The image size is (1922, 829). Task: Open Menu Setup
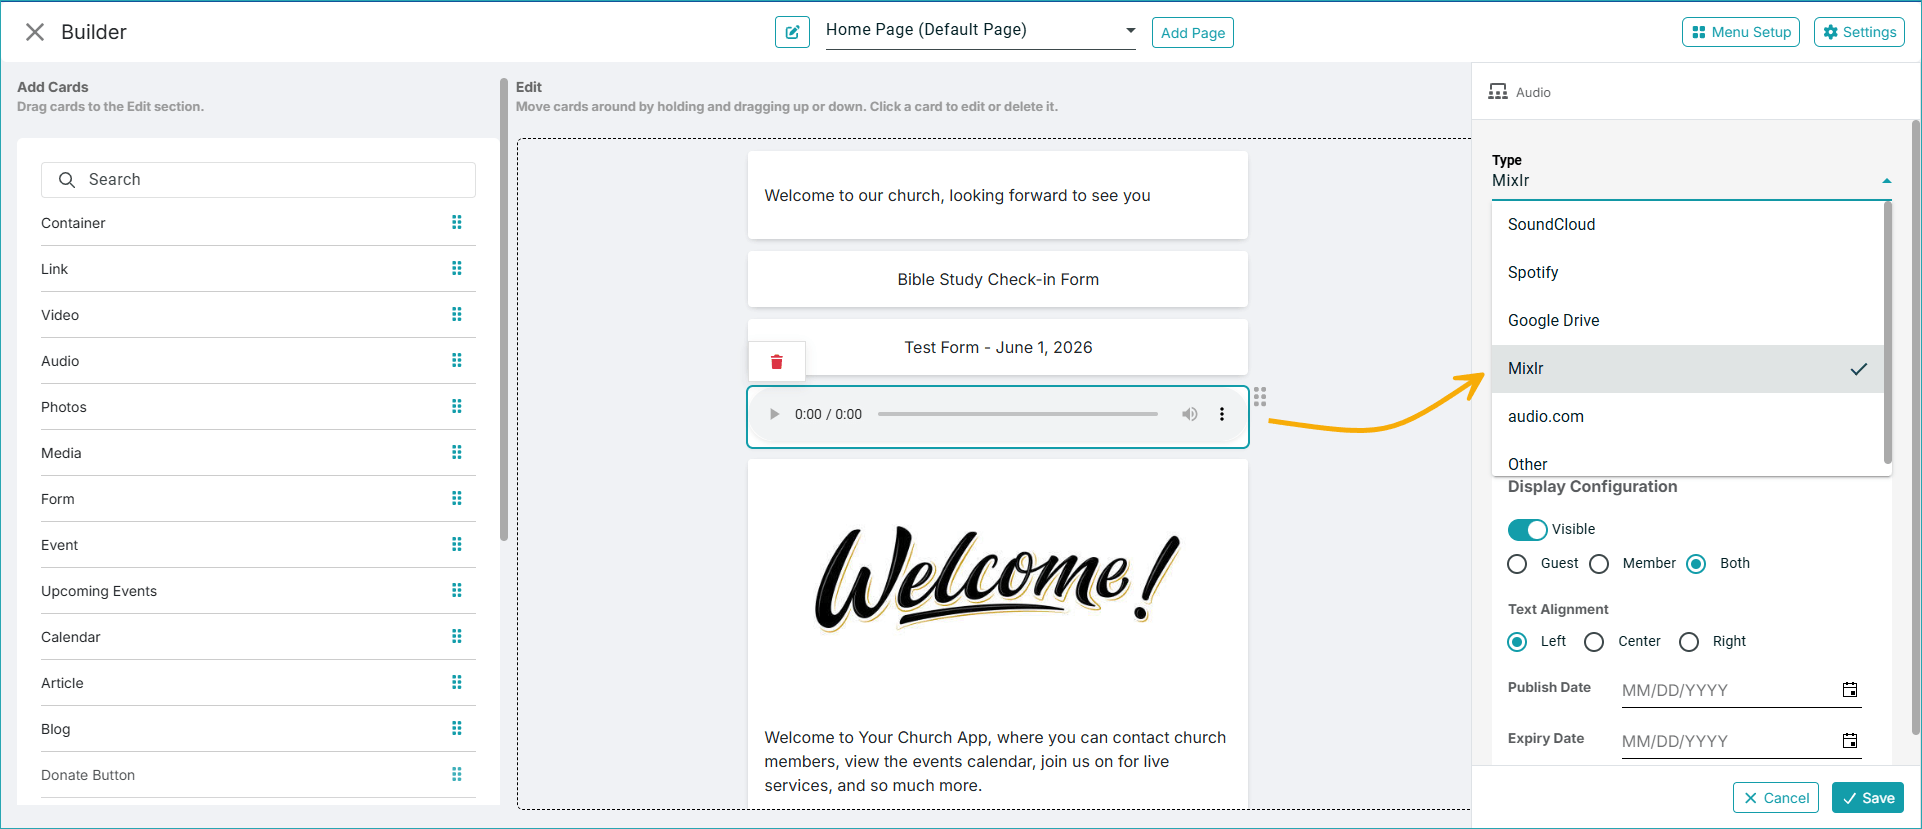tap(1741, 32)
